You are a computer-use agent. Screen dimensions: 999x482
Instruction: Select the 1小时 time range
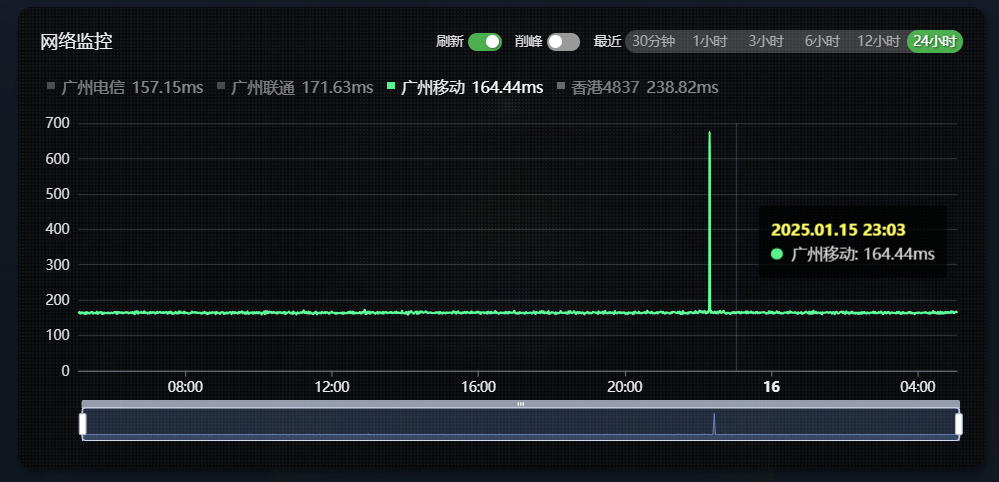point(709,41)
